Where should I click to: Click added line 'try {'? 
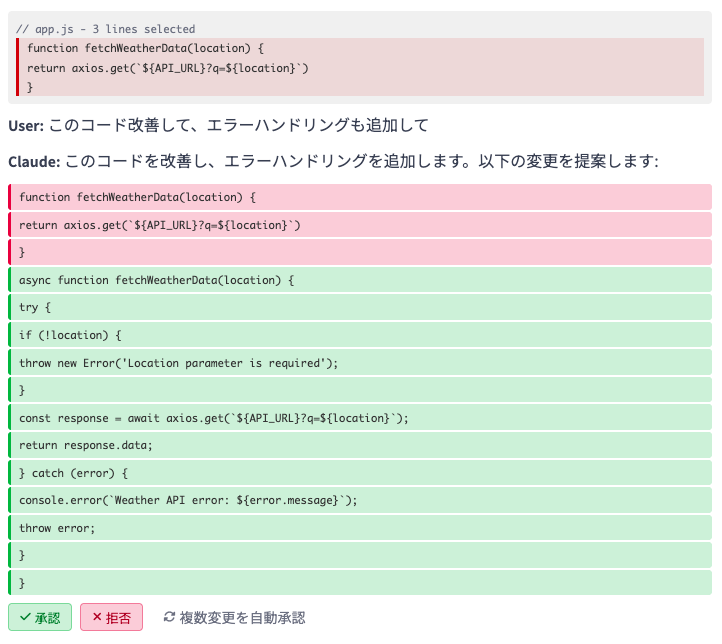pos(360,307)
